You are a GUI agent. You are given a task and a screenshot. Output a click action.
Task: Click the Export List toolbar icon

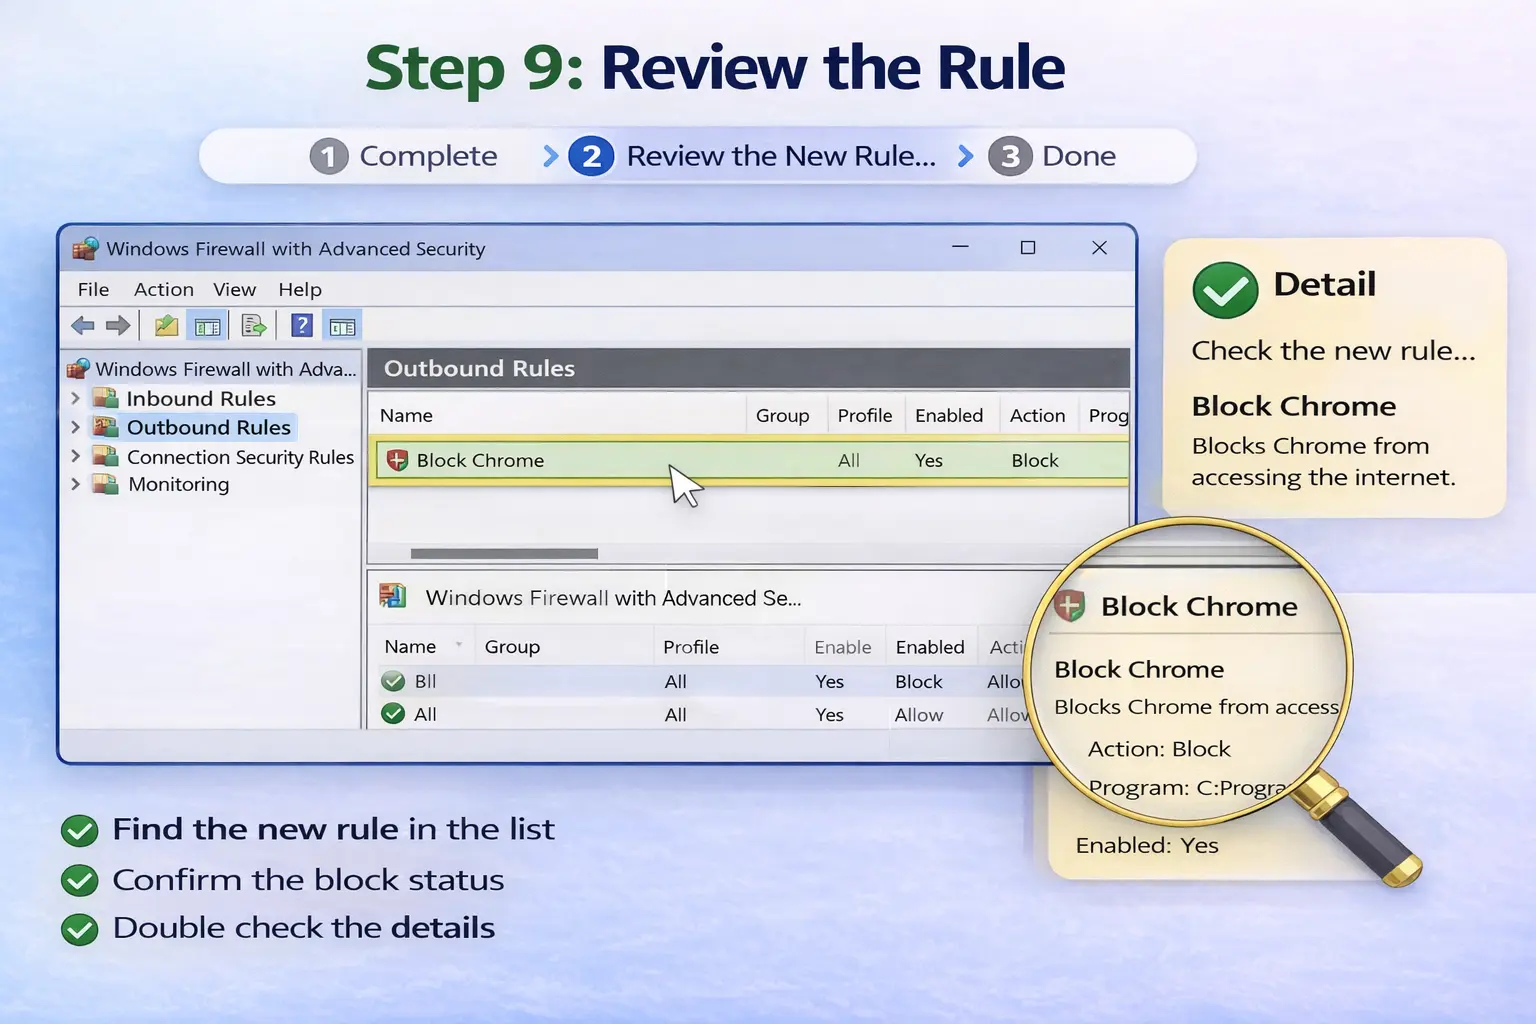[253, 326]
